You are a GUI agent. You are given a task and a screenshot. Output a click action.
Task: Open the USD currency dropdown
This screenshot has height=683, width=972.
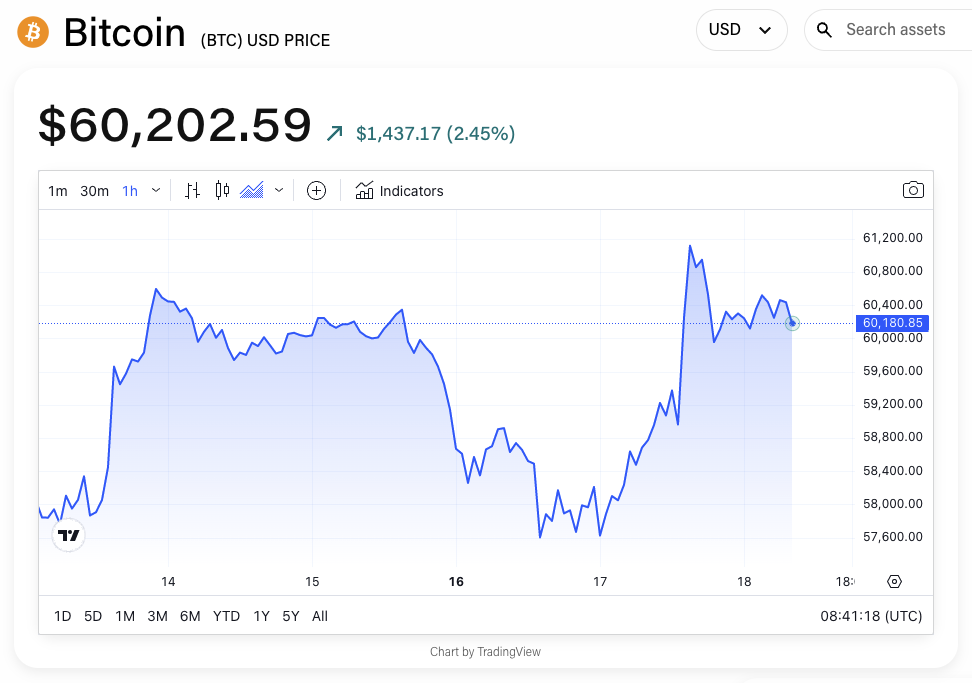[x=741, y=30]
